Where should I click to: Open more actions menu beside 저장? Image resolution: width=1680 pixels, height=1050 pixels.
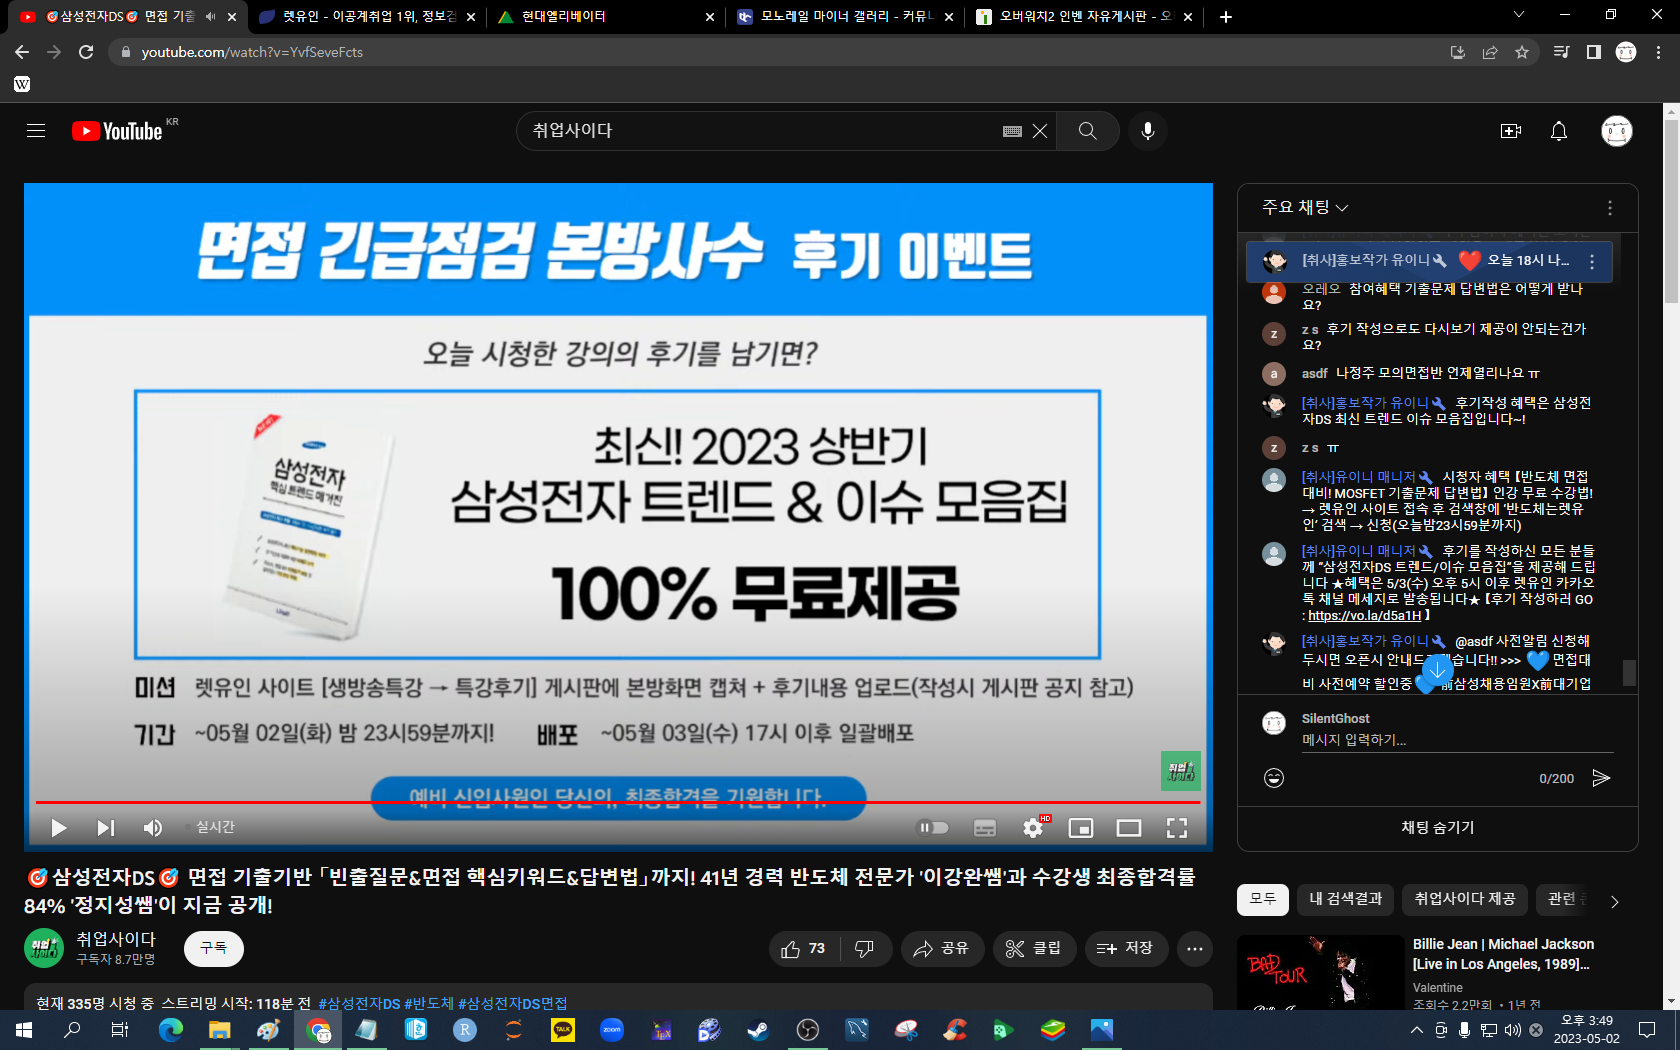point(1195,949)
